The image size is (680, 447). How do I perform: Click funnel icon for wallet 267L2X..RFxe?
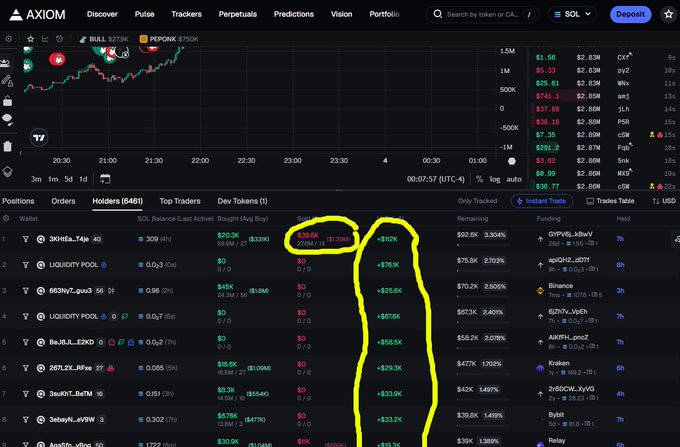[x=26, y=368]
